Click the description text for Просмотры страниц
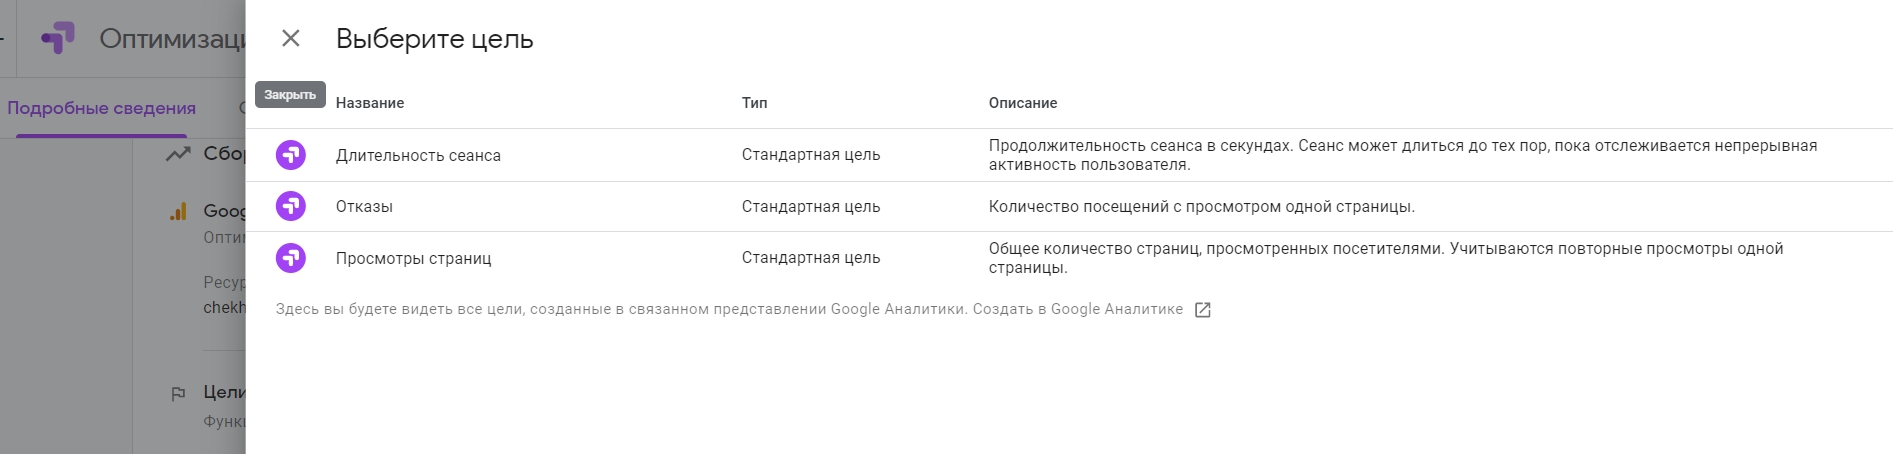The height and width of the screenshot is (454, 1893). (x=1386, y=258)
